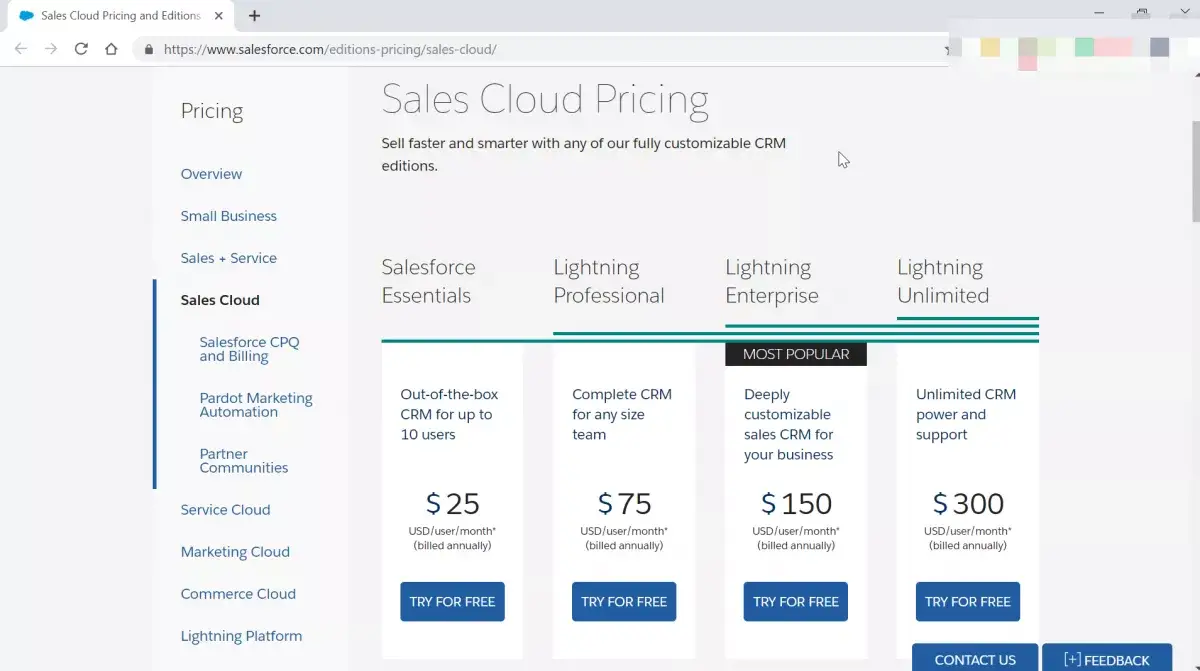Open Lightning Platform in sidebar
Screen dimensions: 1200x671
tap(241, 636)
